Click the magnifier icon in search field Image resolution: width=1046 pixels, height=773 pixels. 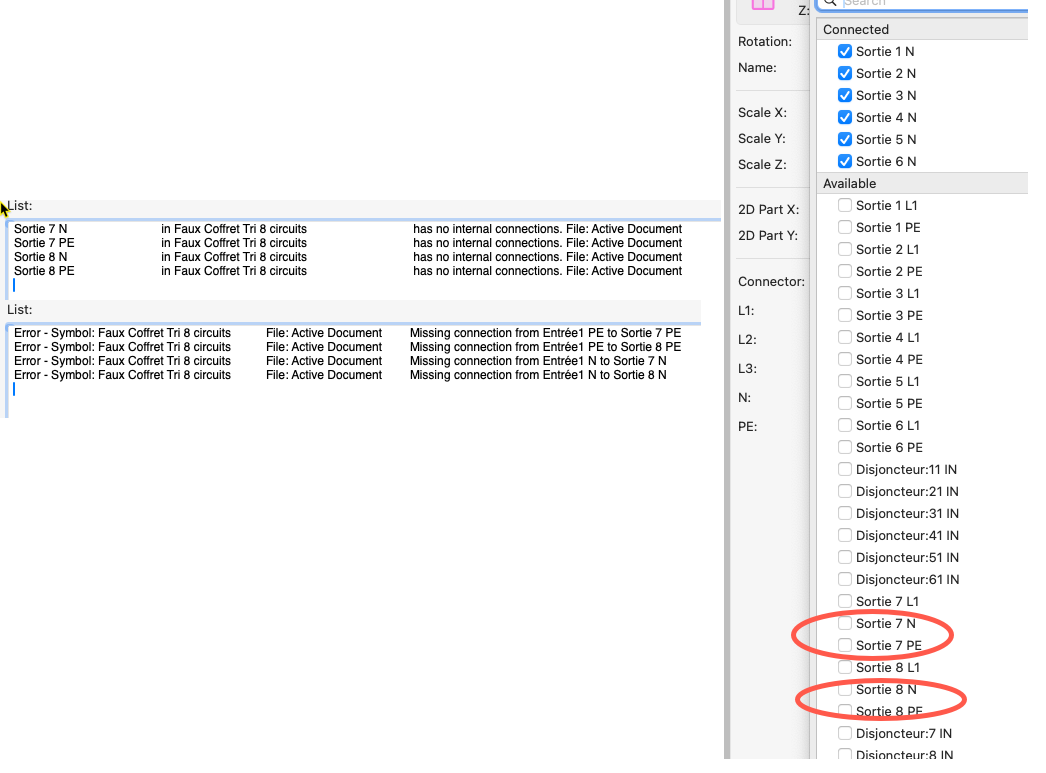pos(831,3)
